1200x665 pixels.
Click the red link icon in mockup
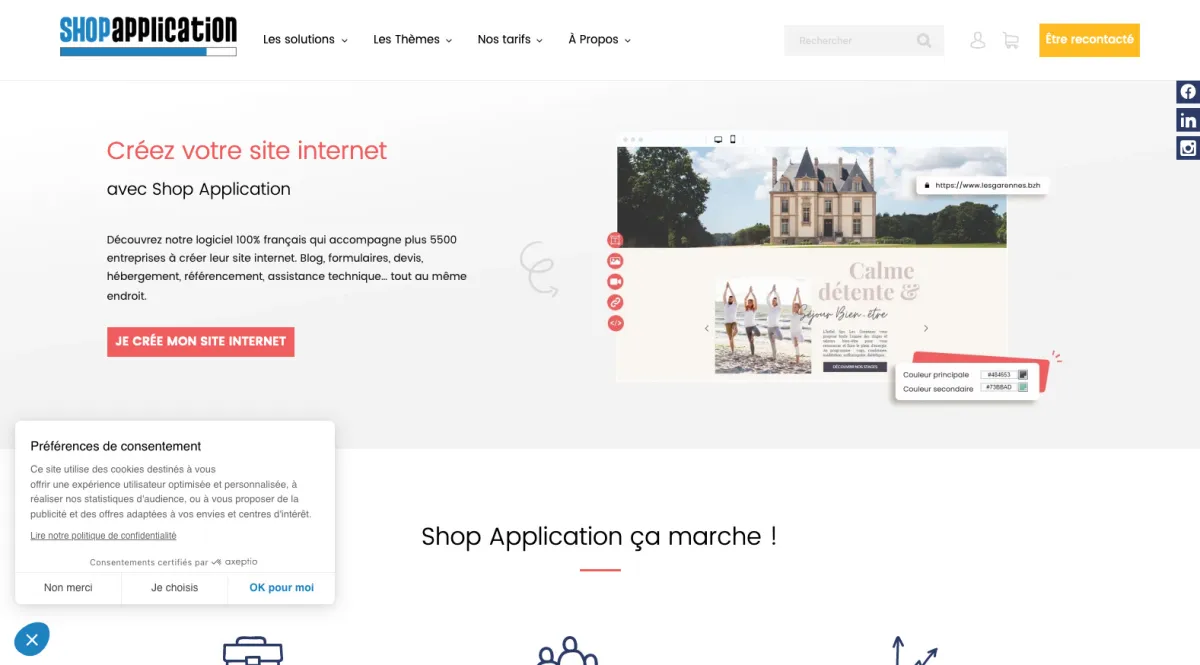coord(615,302)
